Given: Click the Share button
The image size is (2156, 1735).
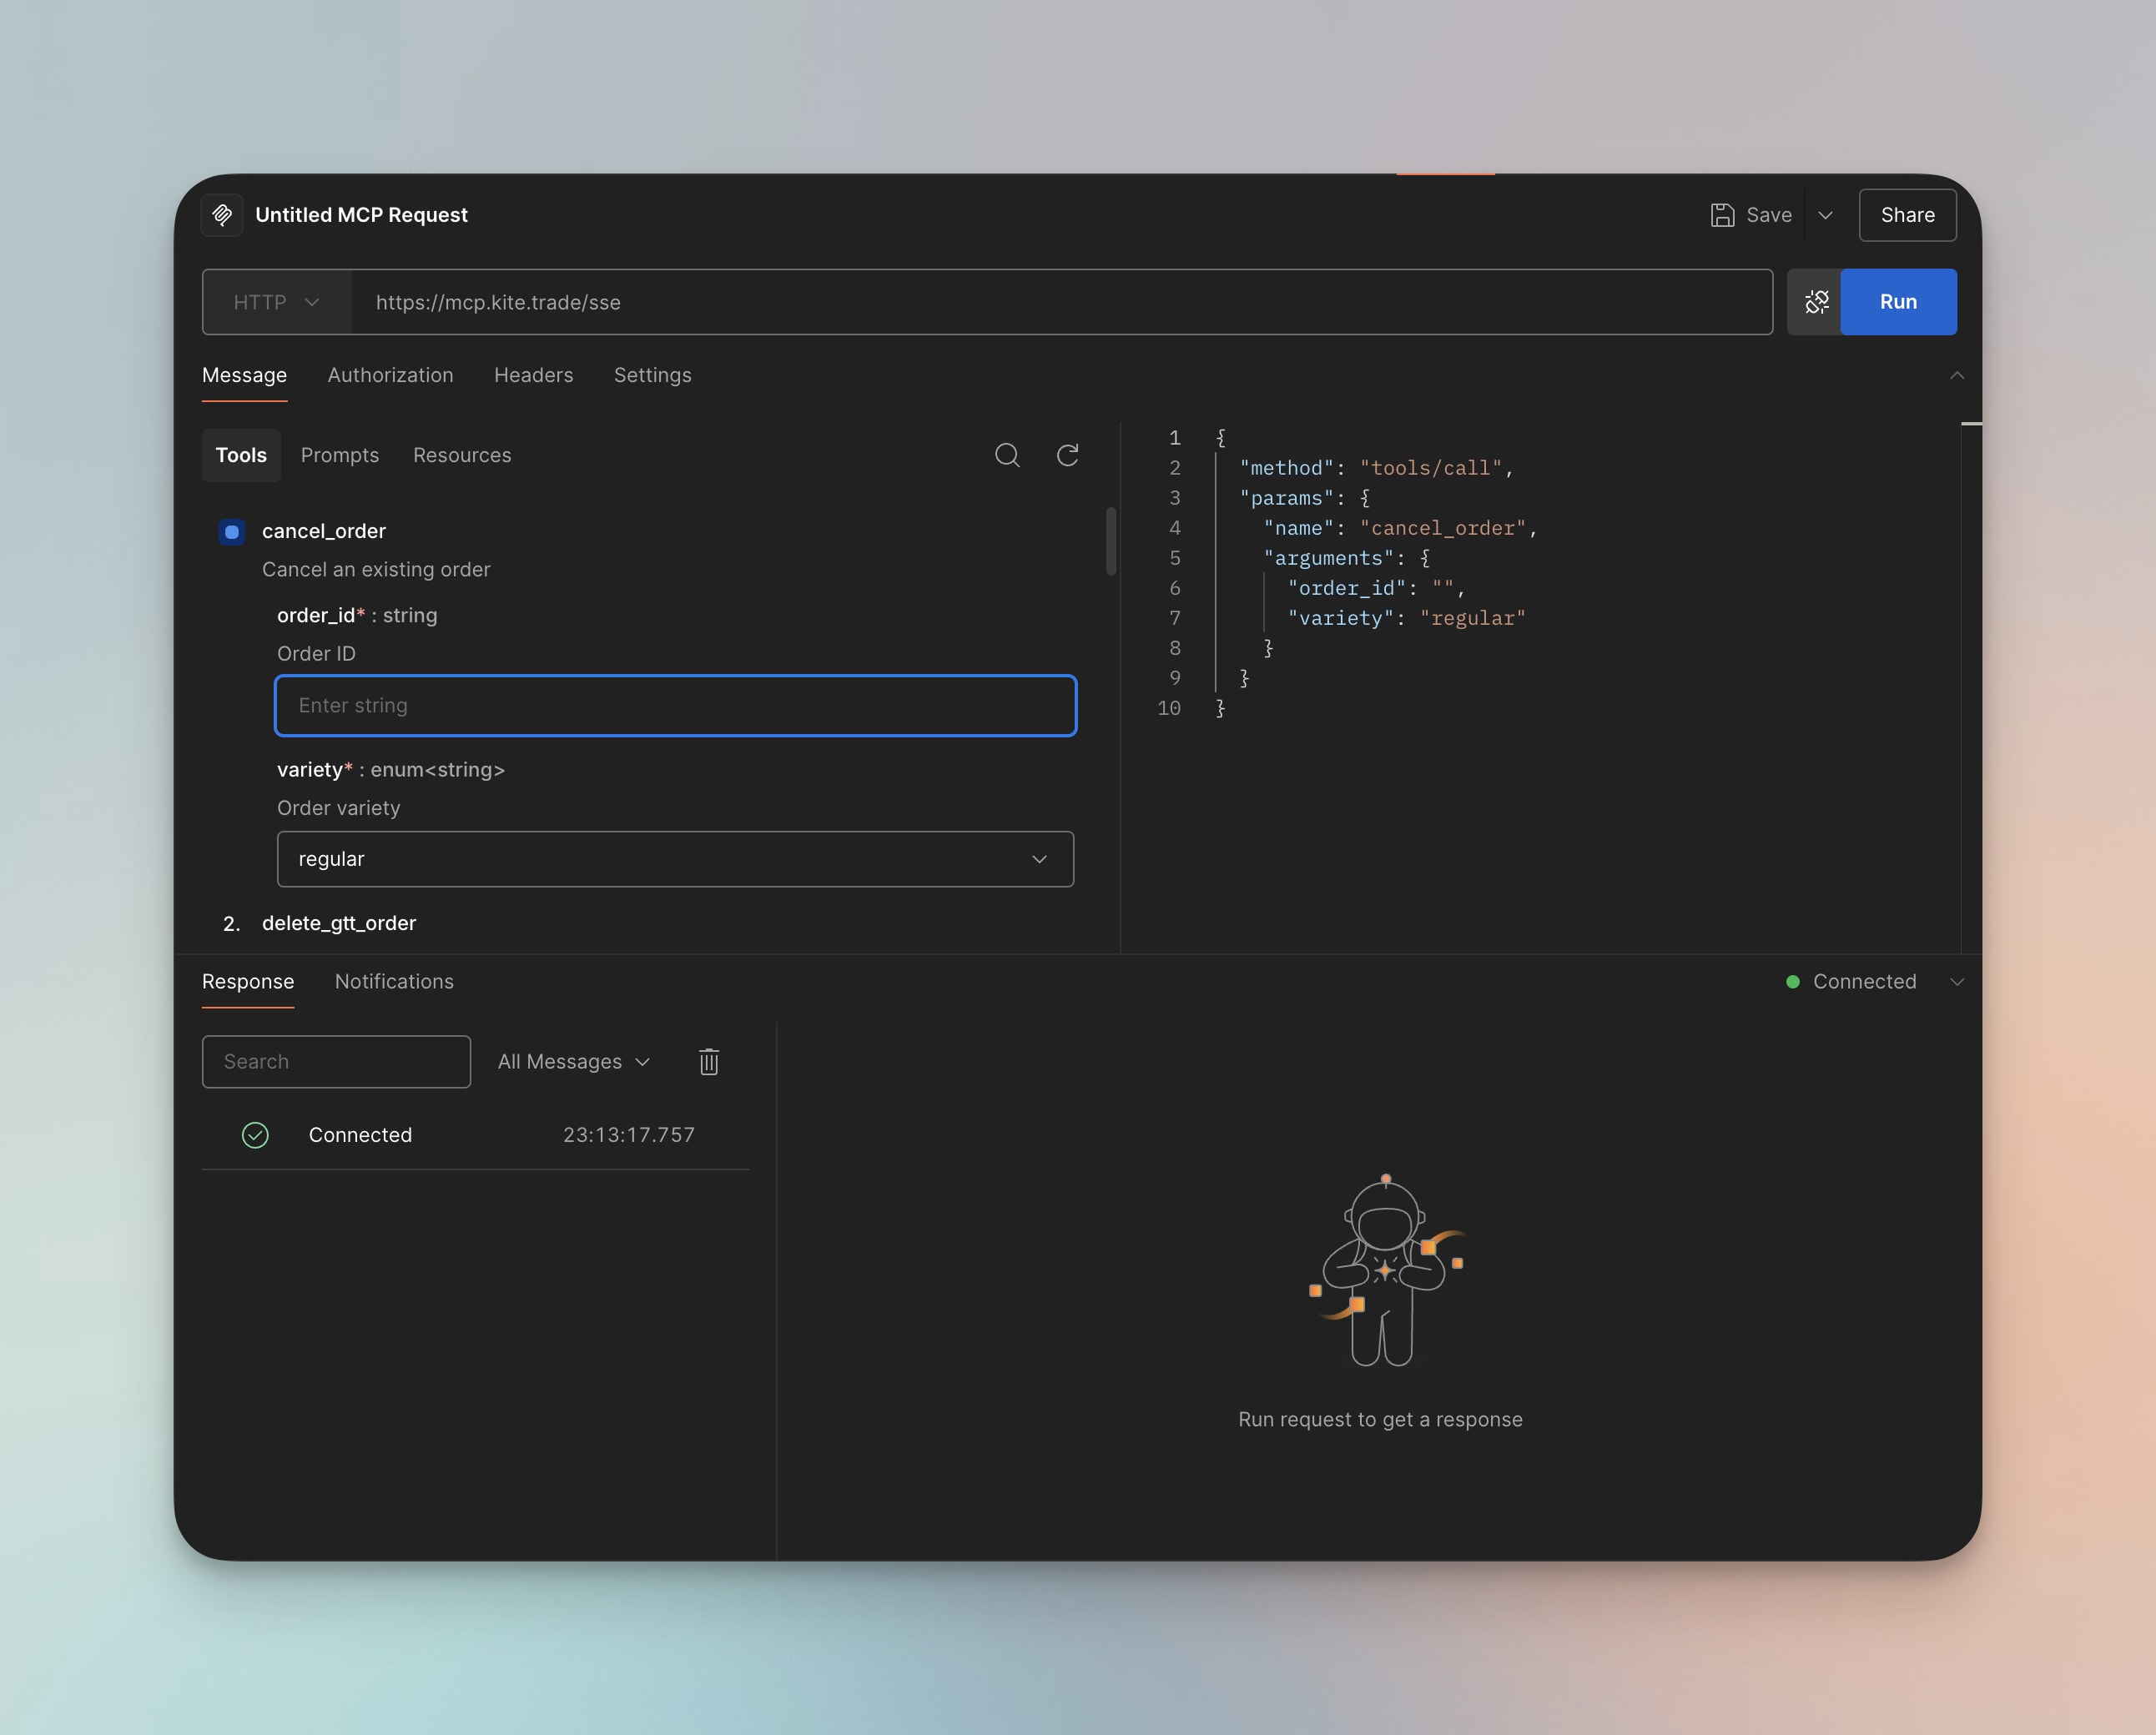Looking at the screenshot, I should pos(1907,215).
